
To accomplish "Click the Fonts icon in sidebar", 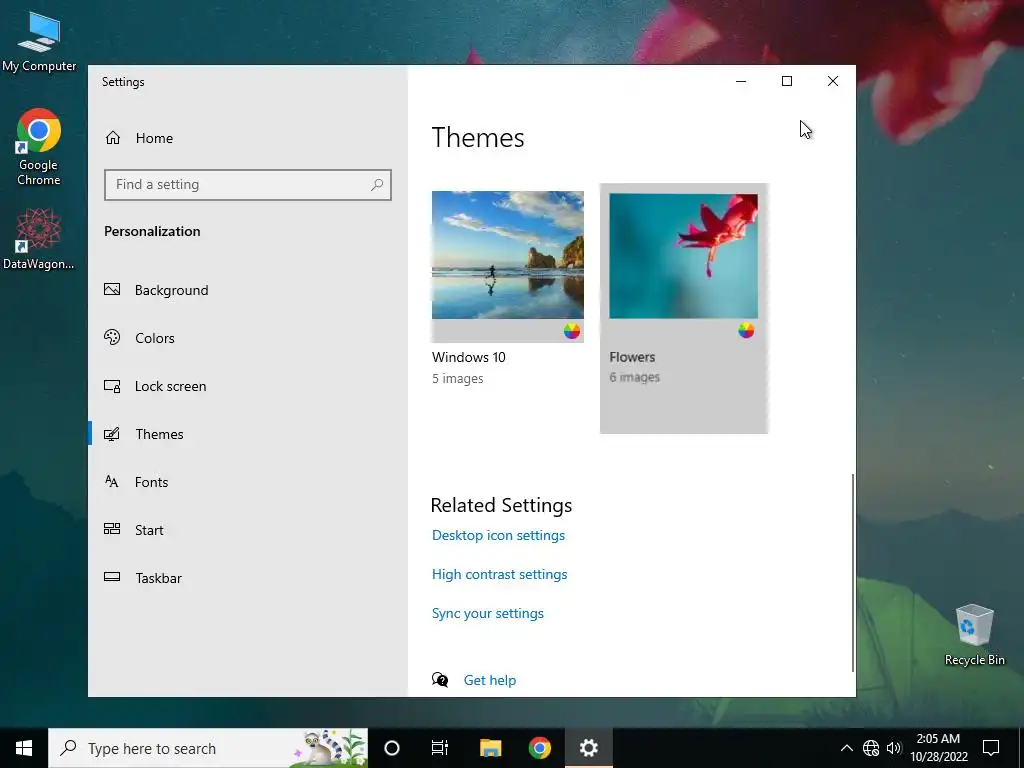I will pyautogui.click(x=112, y=481).
